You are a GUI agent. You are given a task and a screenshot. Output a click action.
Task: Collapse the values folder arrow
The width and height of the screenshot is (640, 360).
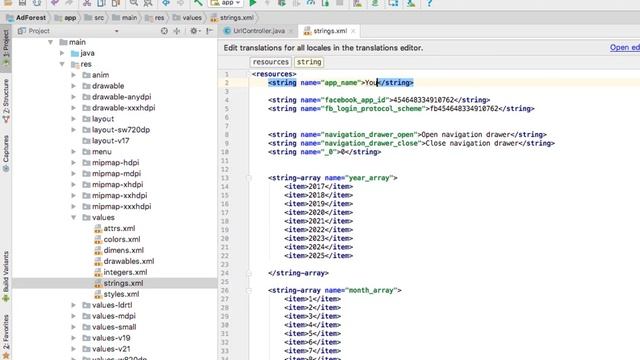pyautogui.click(x=73, y=218)
